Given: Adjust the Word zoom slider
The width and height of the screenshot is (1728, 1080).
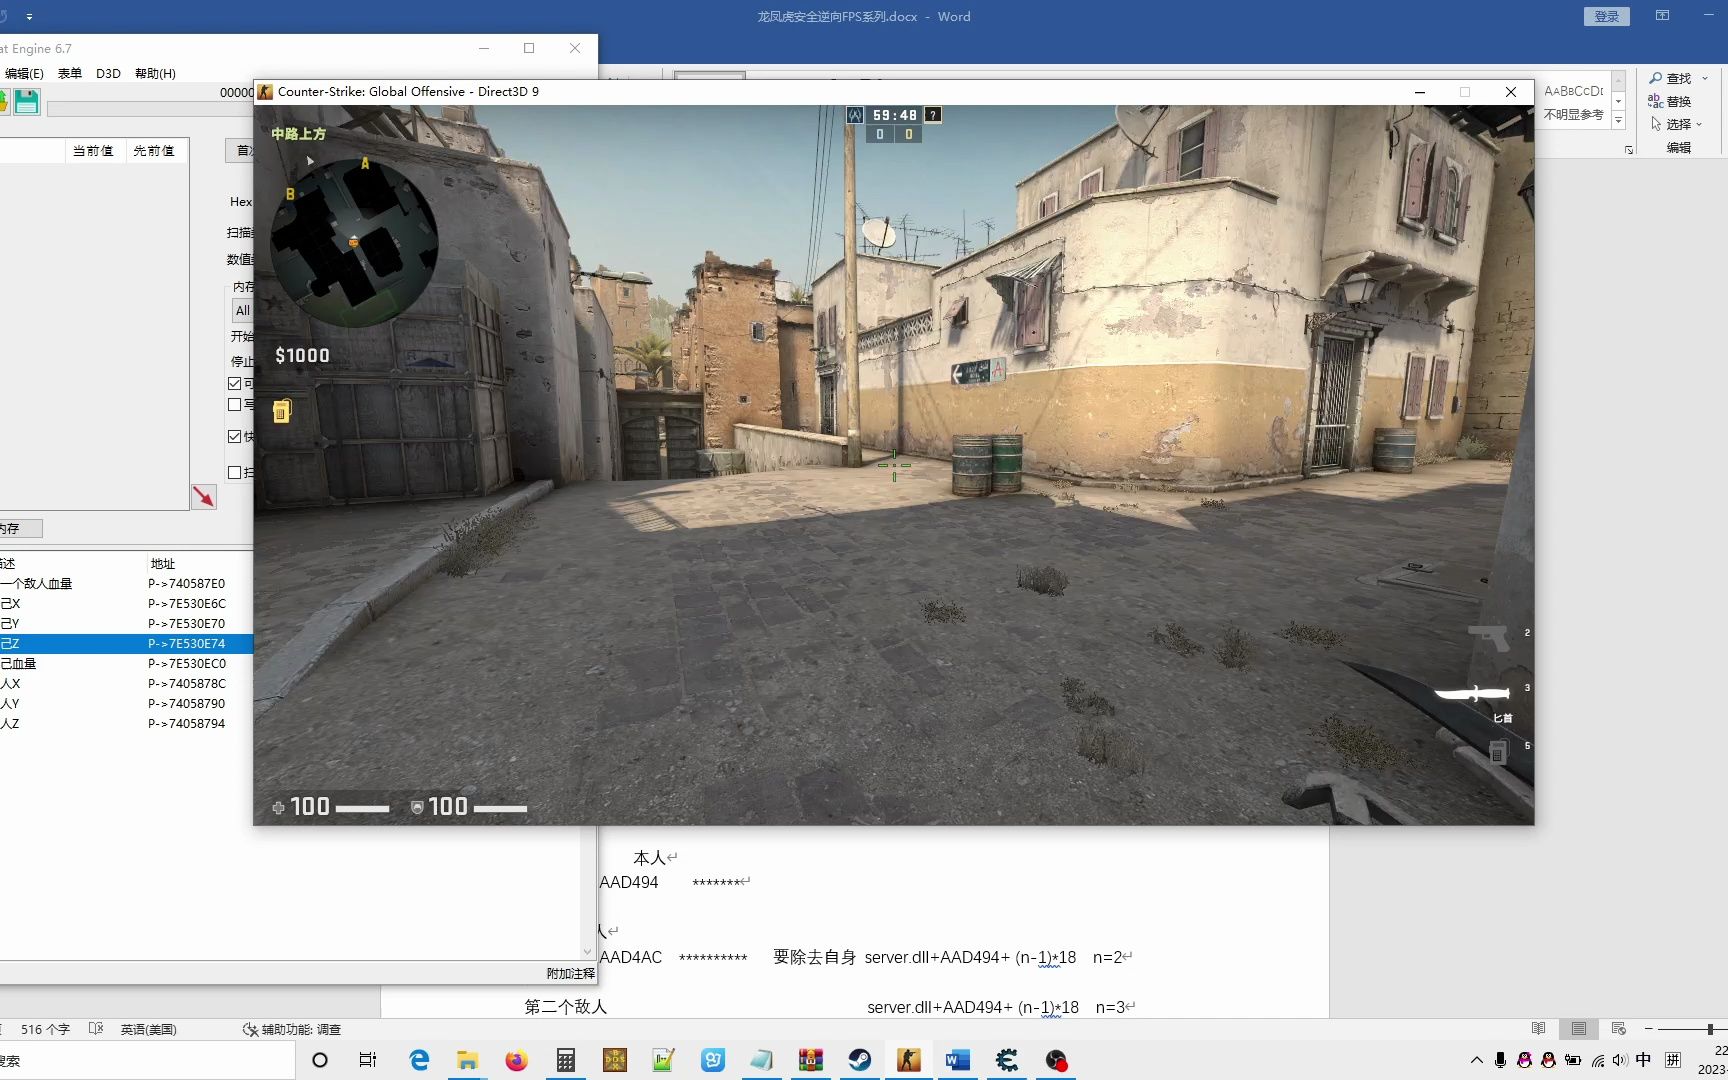Looking at the screenshot, I should coord(1710,1029).
